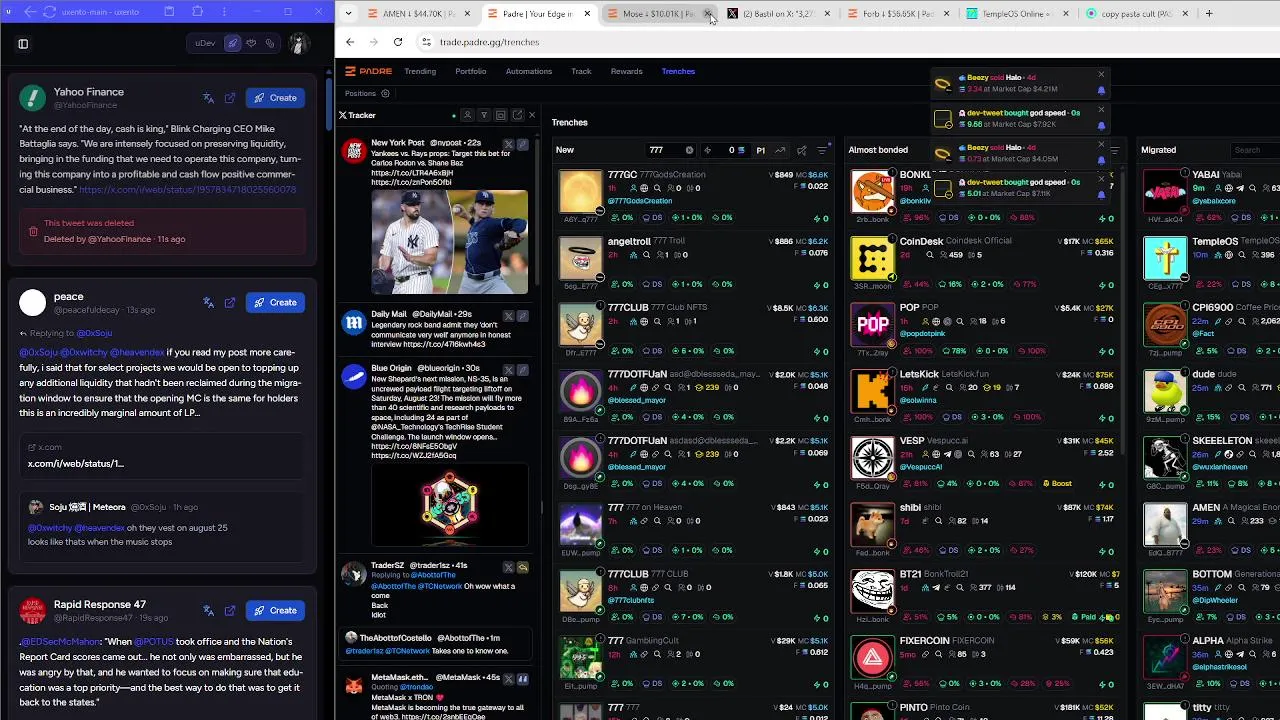Open TempleOS token thumbnail in Migrated
The image size is (1280, 720).
1165,258
